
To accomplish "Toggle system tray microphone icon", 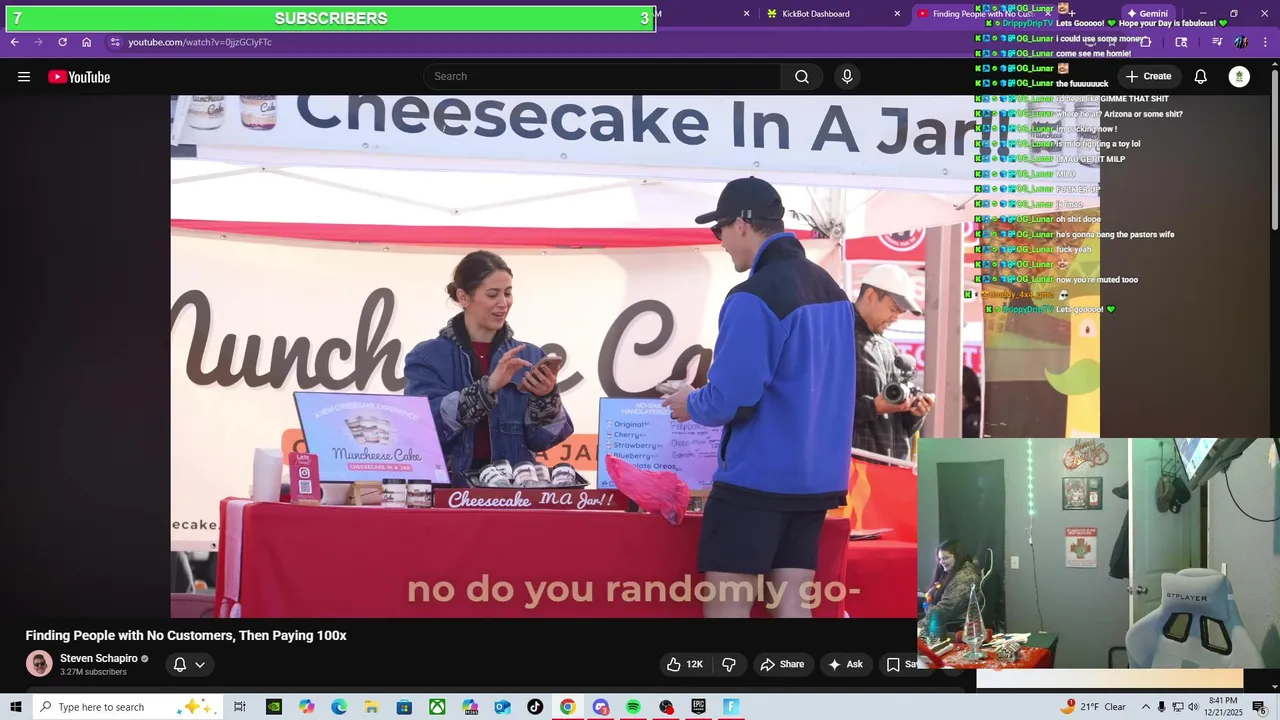I will coord(1161,707).
